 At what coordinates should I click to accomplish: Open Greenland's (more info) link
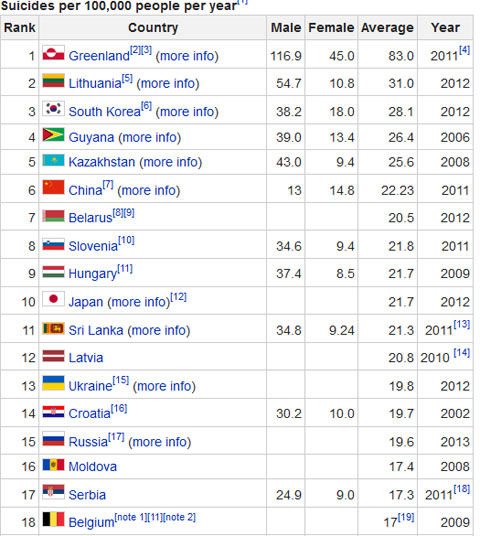pos(187,56)
